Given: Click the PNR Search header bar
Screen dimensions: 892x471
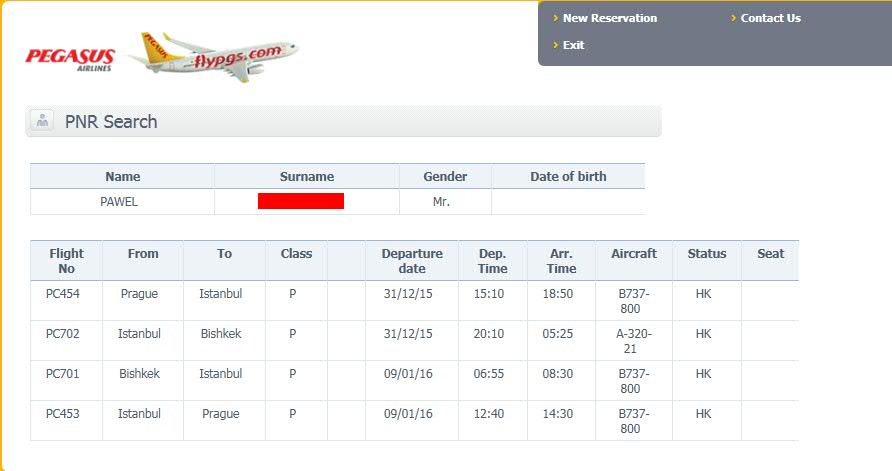Looking at the screenshot, I should pyautogui.click(x=343, y=121).
